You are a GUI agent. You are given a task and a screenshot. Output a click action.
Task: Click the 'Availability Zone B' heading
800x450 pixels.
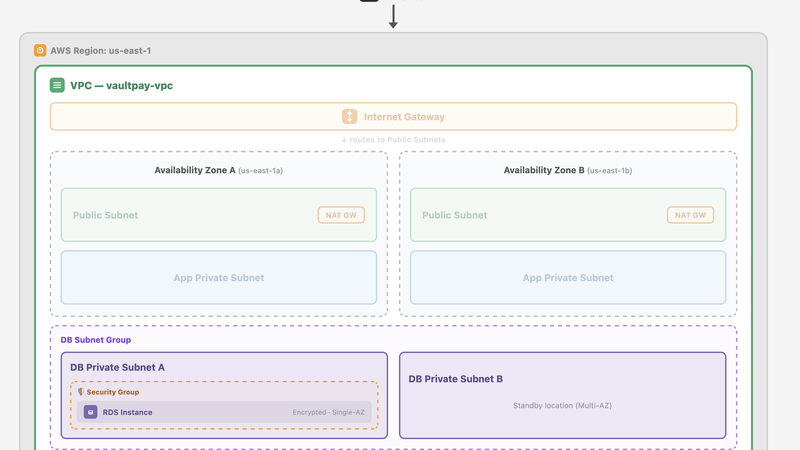click(544, 170)
